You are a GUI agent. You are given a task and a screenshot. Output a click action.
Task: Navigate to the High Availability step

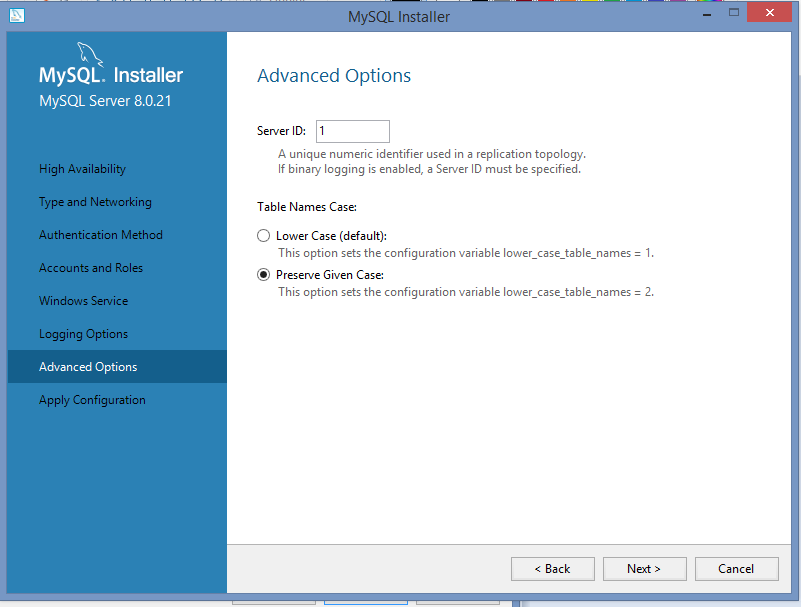[84, 168]
